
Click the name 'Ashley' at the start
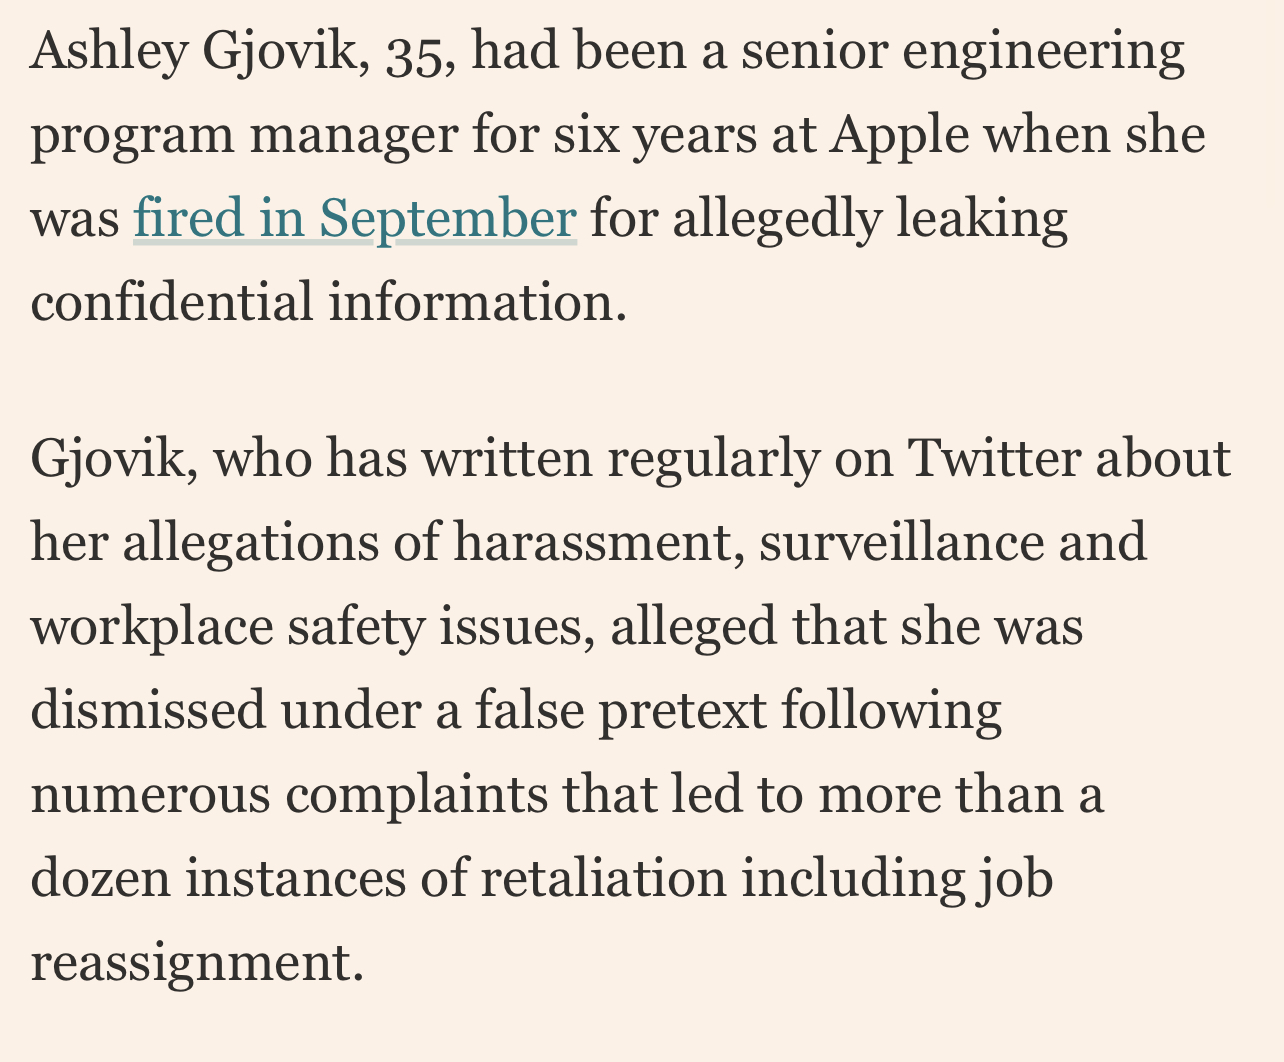tap(109, 52)
